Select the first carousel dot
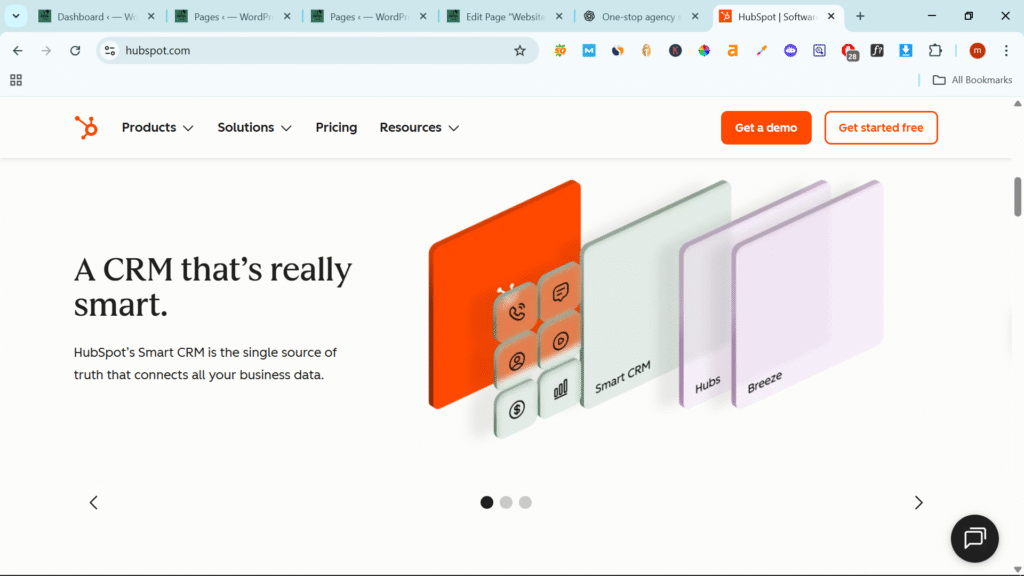 pos(487,502)
